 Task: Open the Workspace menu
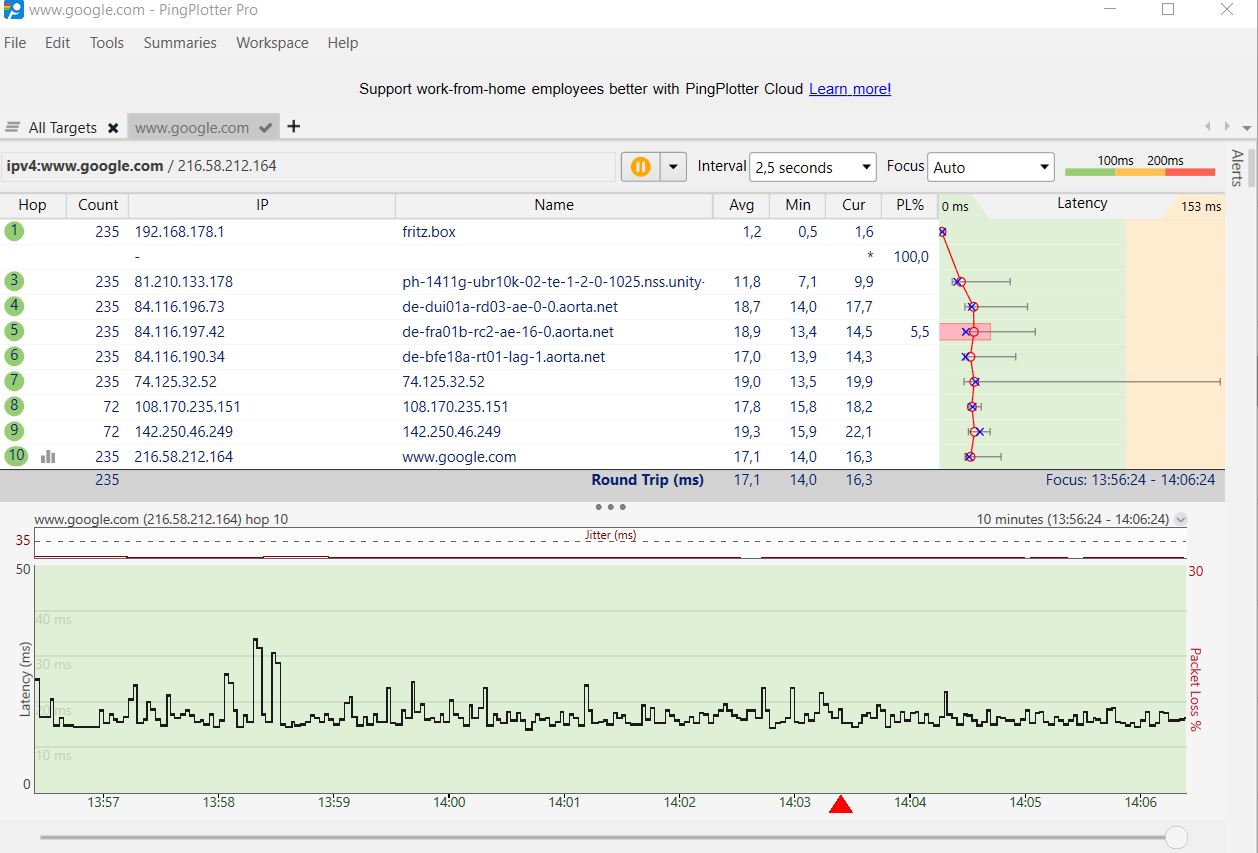click(x=272, y=43)
